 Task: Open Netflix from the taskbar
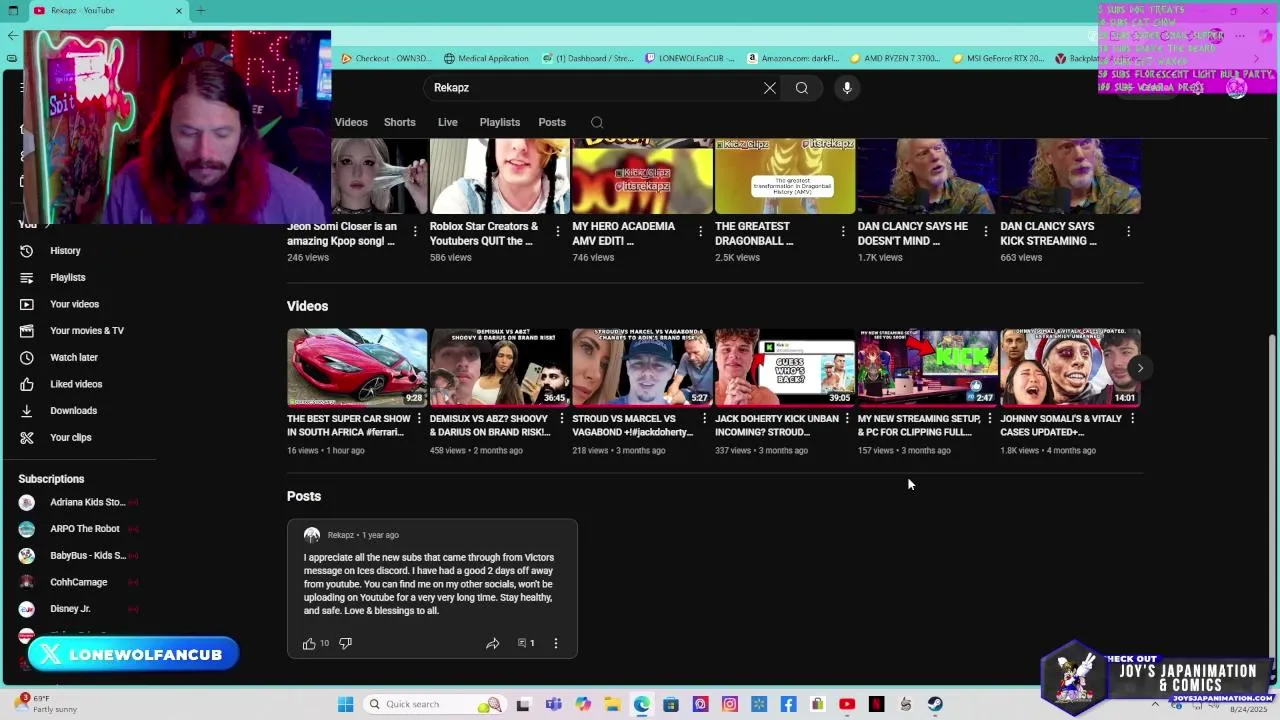click(x=876, y=704)
